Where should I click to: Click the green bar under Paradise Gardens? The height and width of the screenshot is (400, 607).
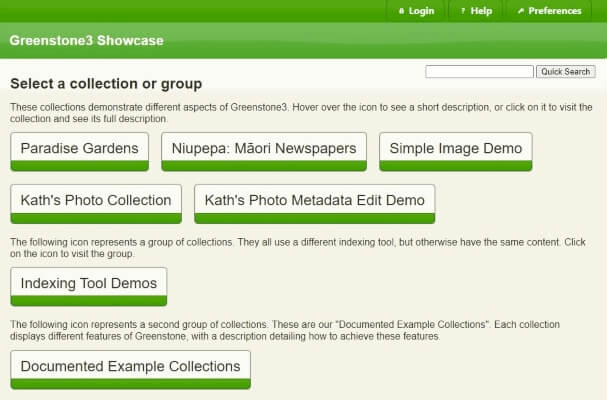[79, 166]
